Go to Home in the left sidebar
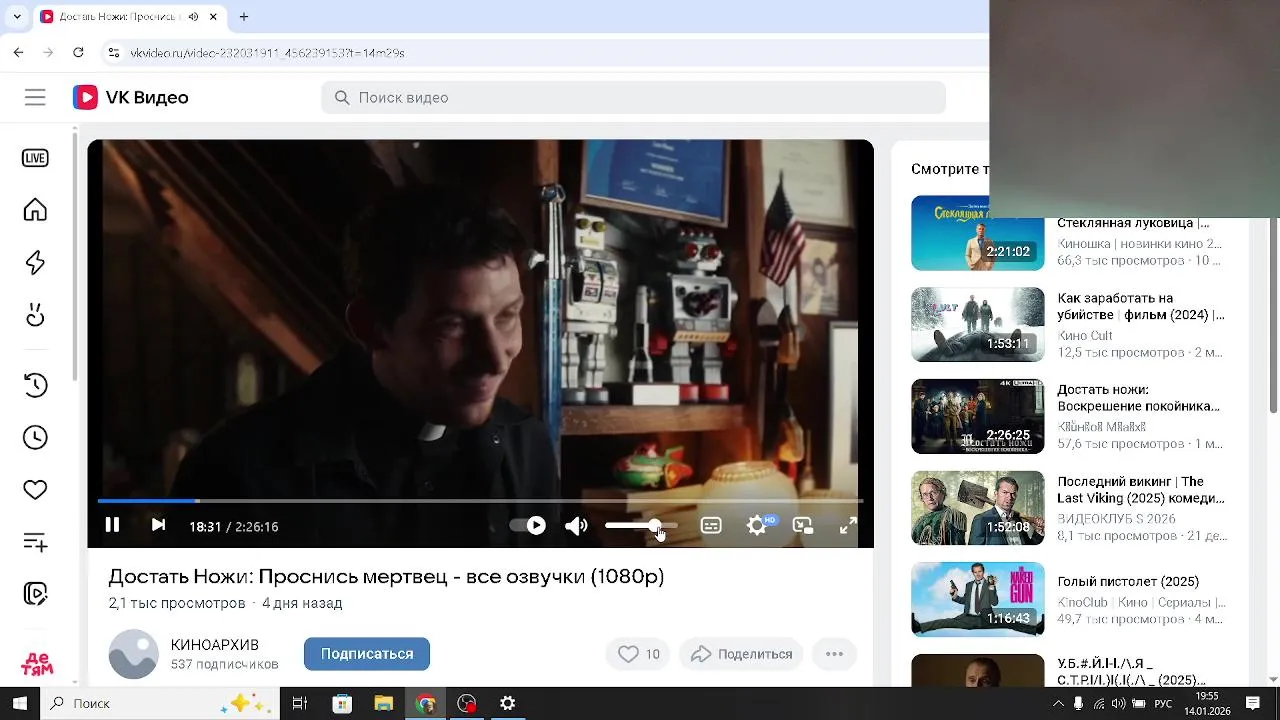Viewport: 1280px width, 720px height. pyautogui.click(x=35, y=210)
